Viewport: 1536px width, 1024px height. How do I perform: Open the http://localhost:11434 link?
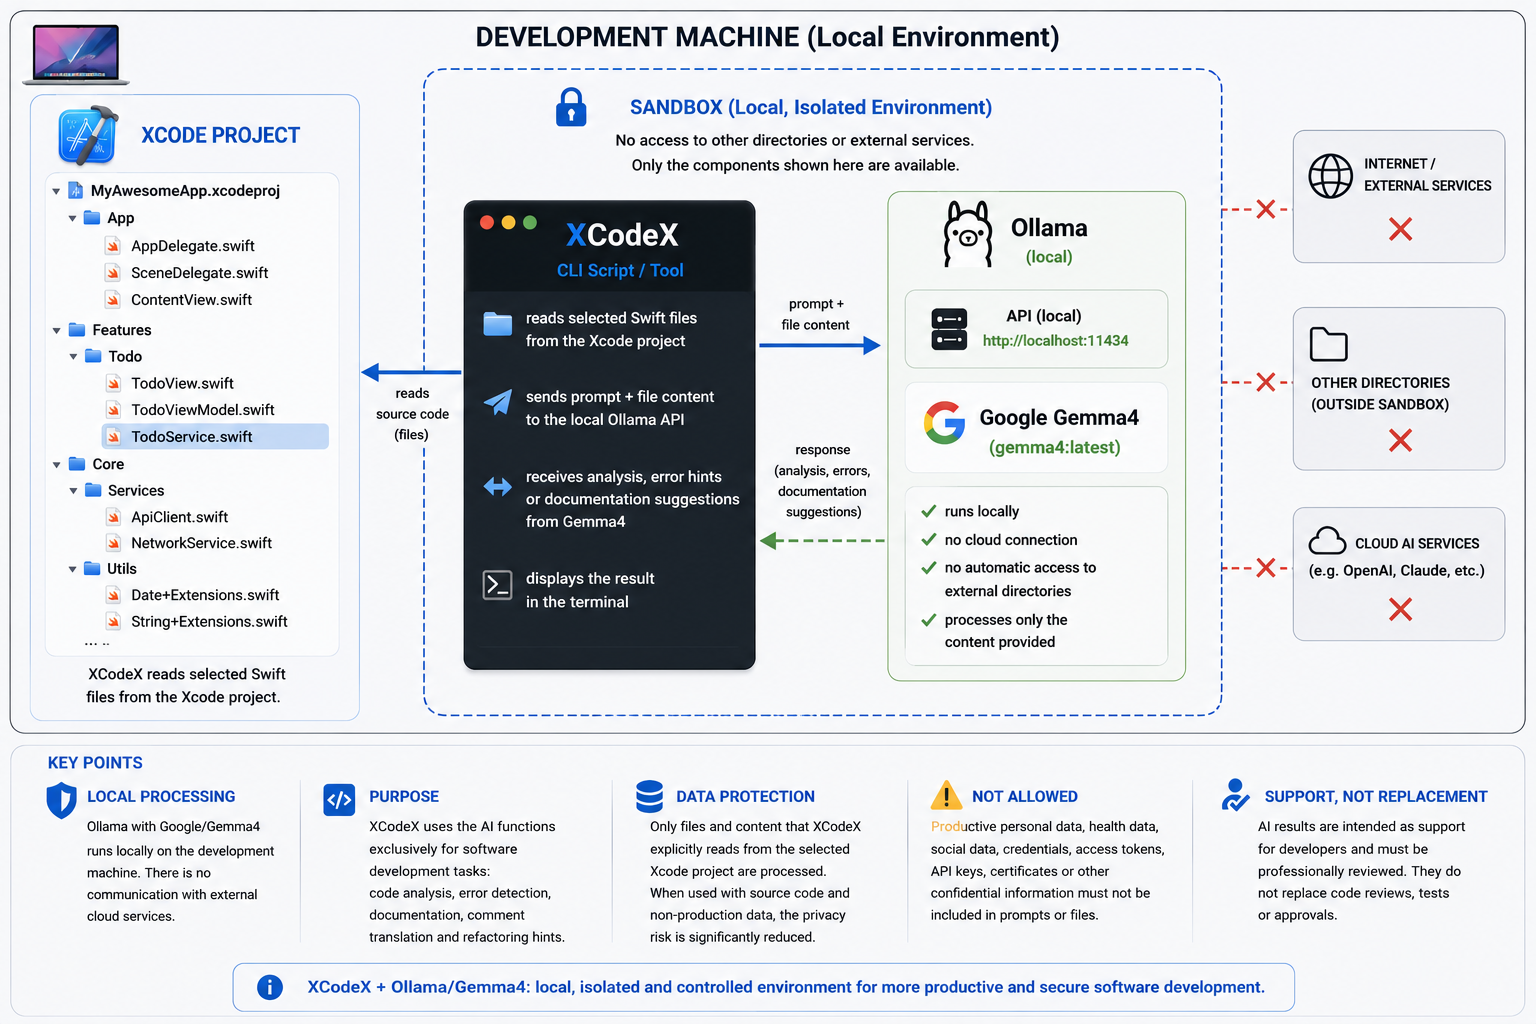pos(1055,341)
